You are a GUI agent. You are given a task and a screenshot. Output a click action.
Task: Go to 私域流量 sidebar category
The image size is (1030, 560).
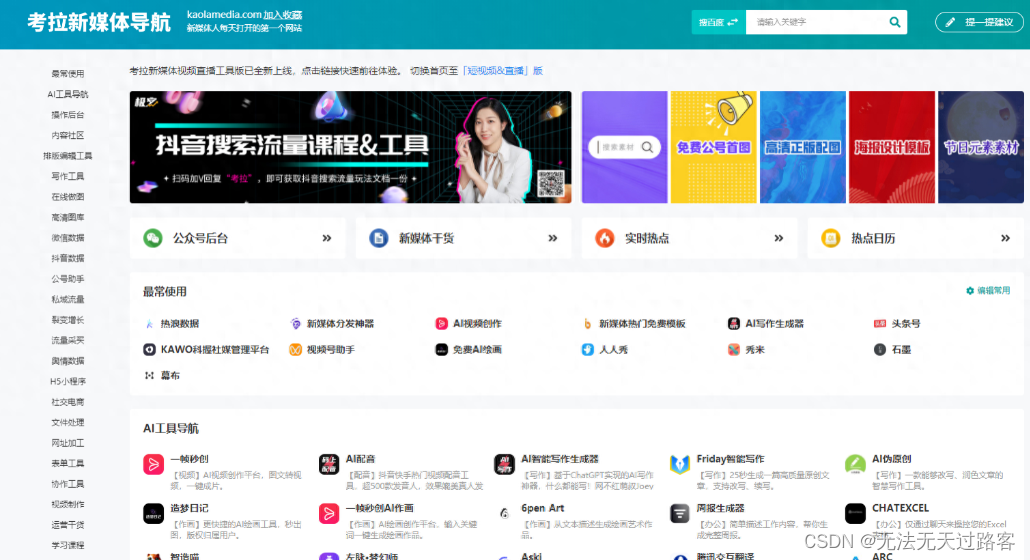click(68, 299)
